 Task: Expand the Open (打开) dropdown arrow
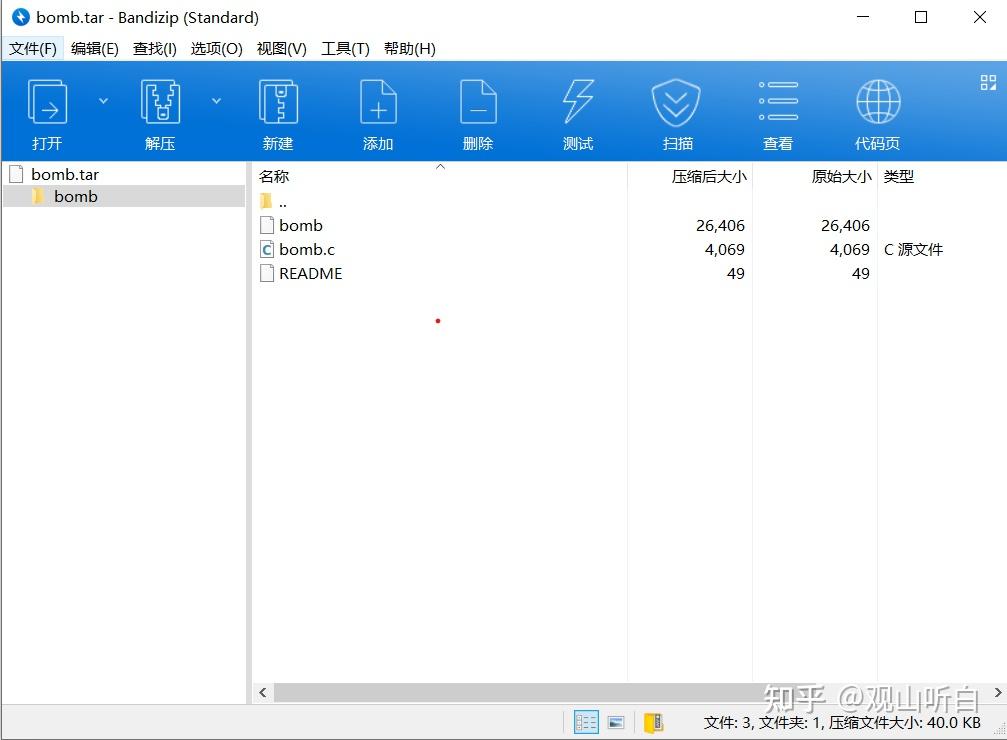tap(103, 101)
